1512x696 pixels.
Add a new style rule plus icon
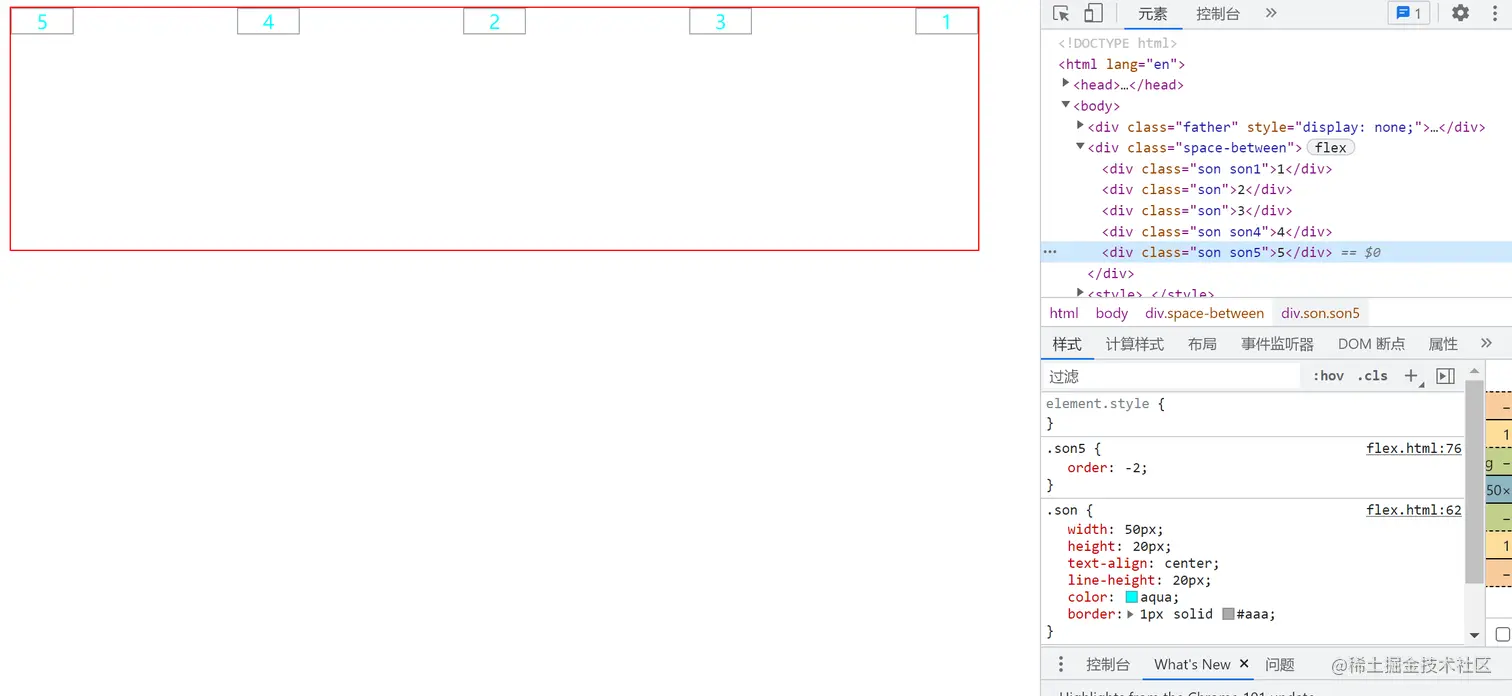click(x=1411, y=376)
